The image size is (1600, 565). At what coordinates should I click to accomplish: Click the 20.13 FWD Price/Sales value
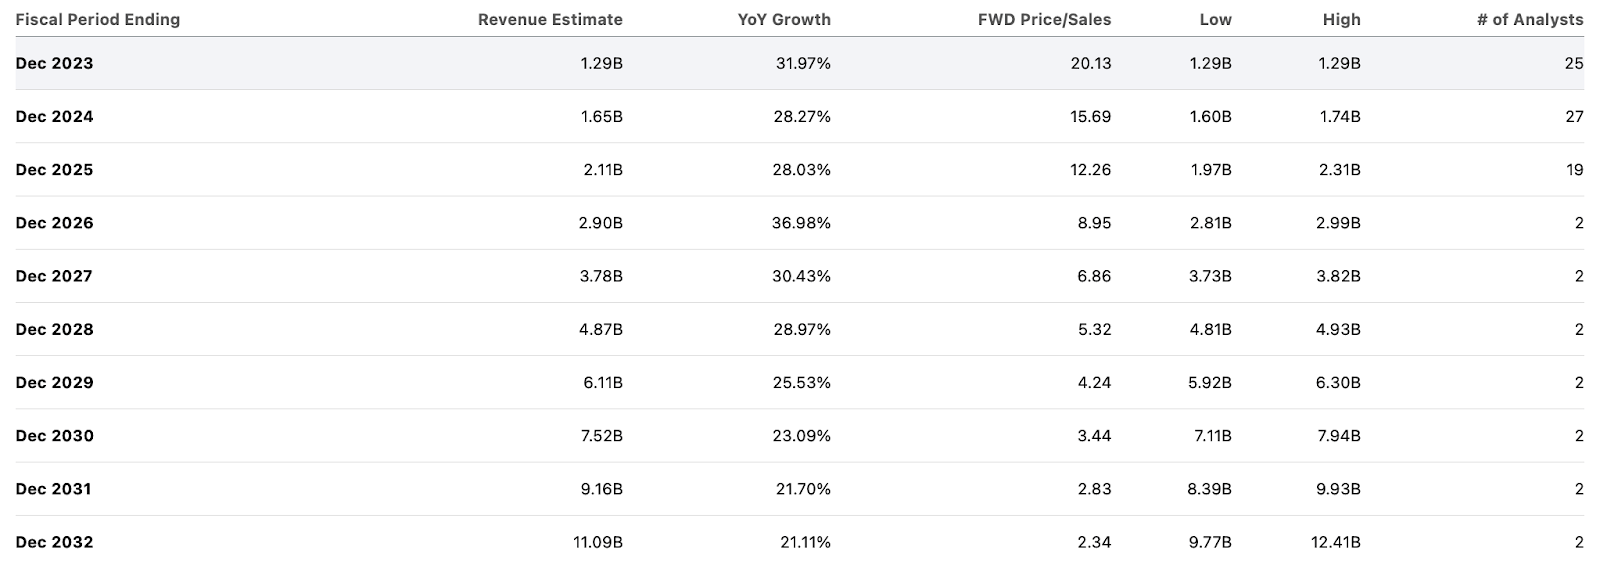pyautogui.click(x=1090, y=63)
